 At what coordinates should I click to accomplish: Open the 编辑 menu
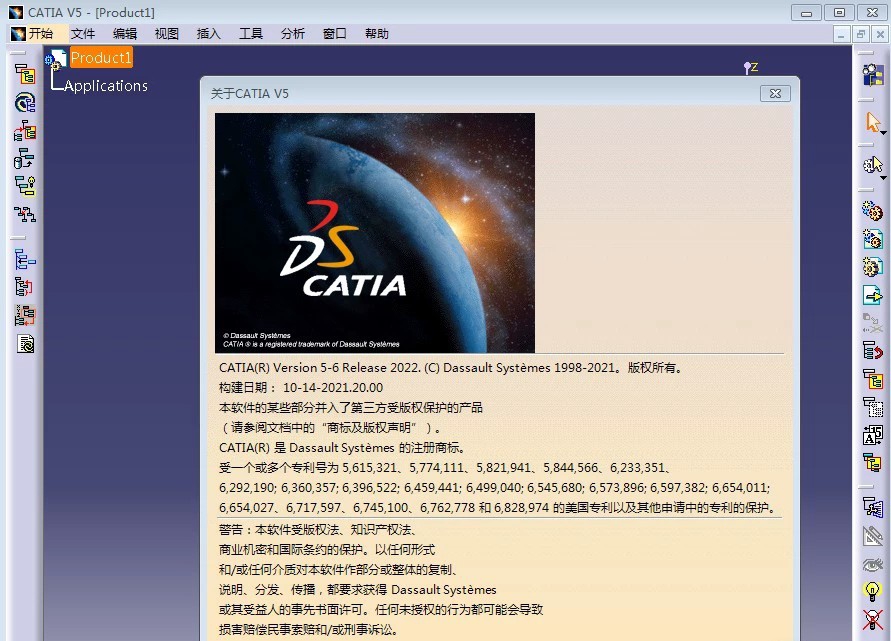click(125, 34)
